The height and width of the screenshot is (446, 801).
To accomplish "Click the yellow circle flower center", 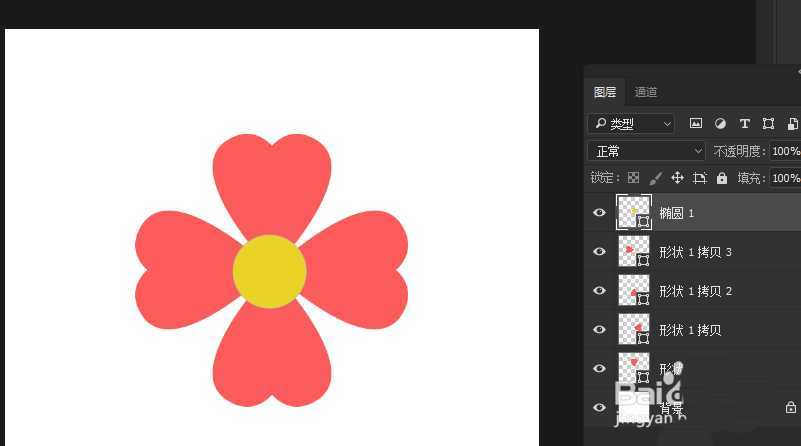I will tap(270, 271).
